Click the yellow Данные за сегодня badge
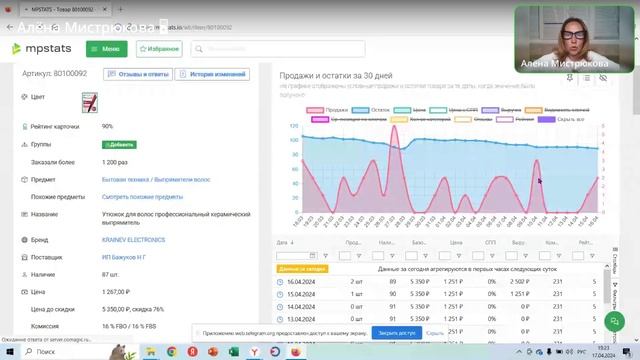The height and width of the screenshot is (360, 640). click(x=302, y=269)
